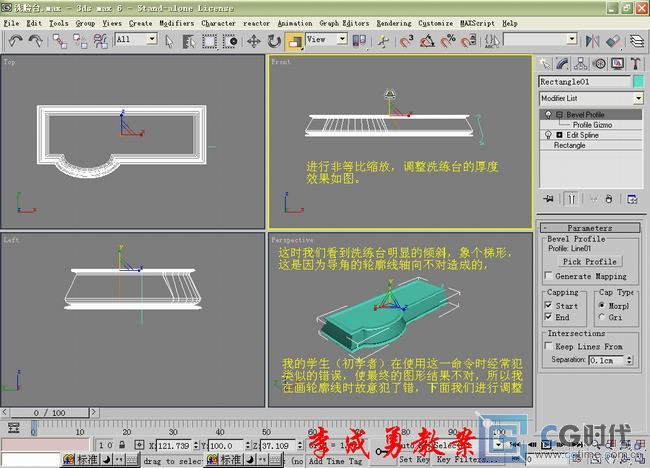The height and width of the screenshot is (468, 650).
Task: Click Rectangular Selection Region icon
Action: click(209, 41)
